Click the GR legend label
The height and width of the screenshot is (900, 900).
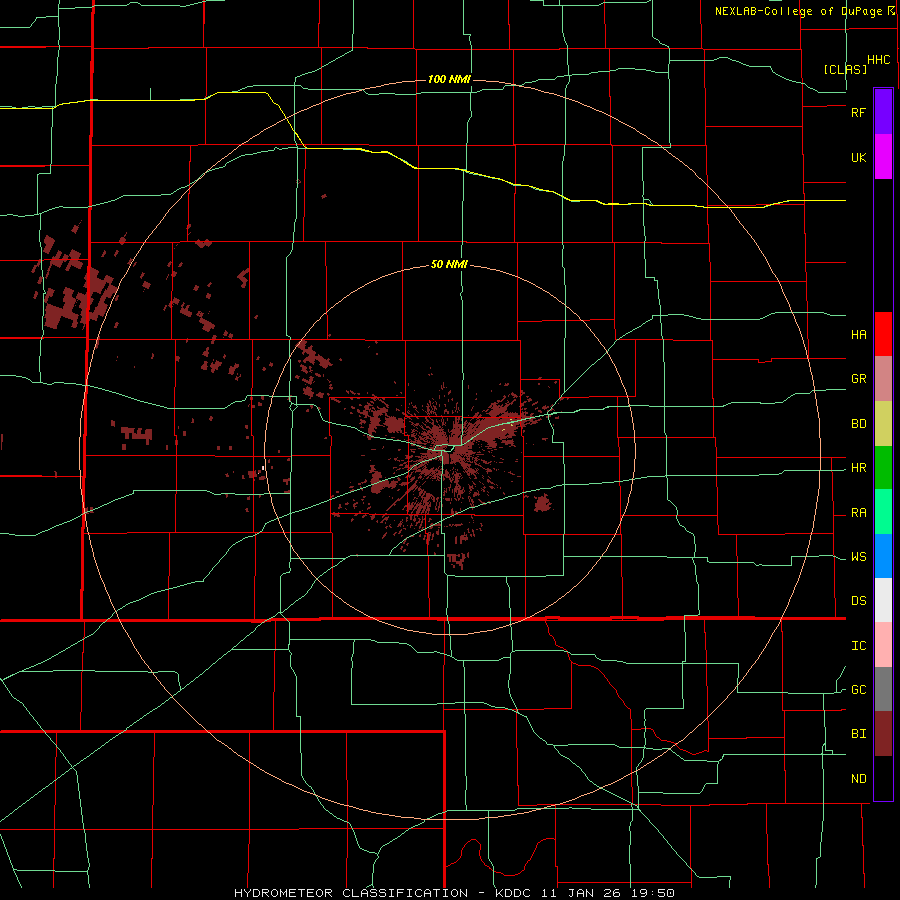[x=858, y=379]
